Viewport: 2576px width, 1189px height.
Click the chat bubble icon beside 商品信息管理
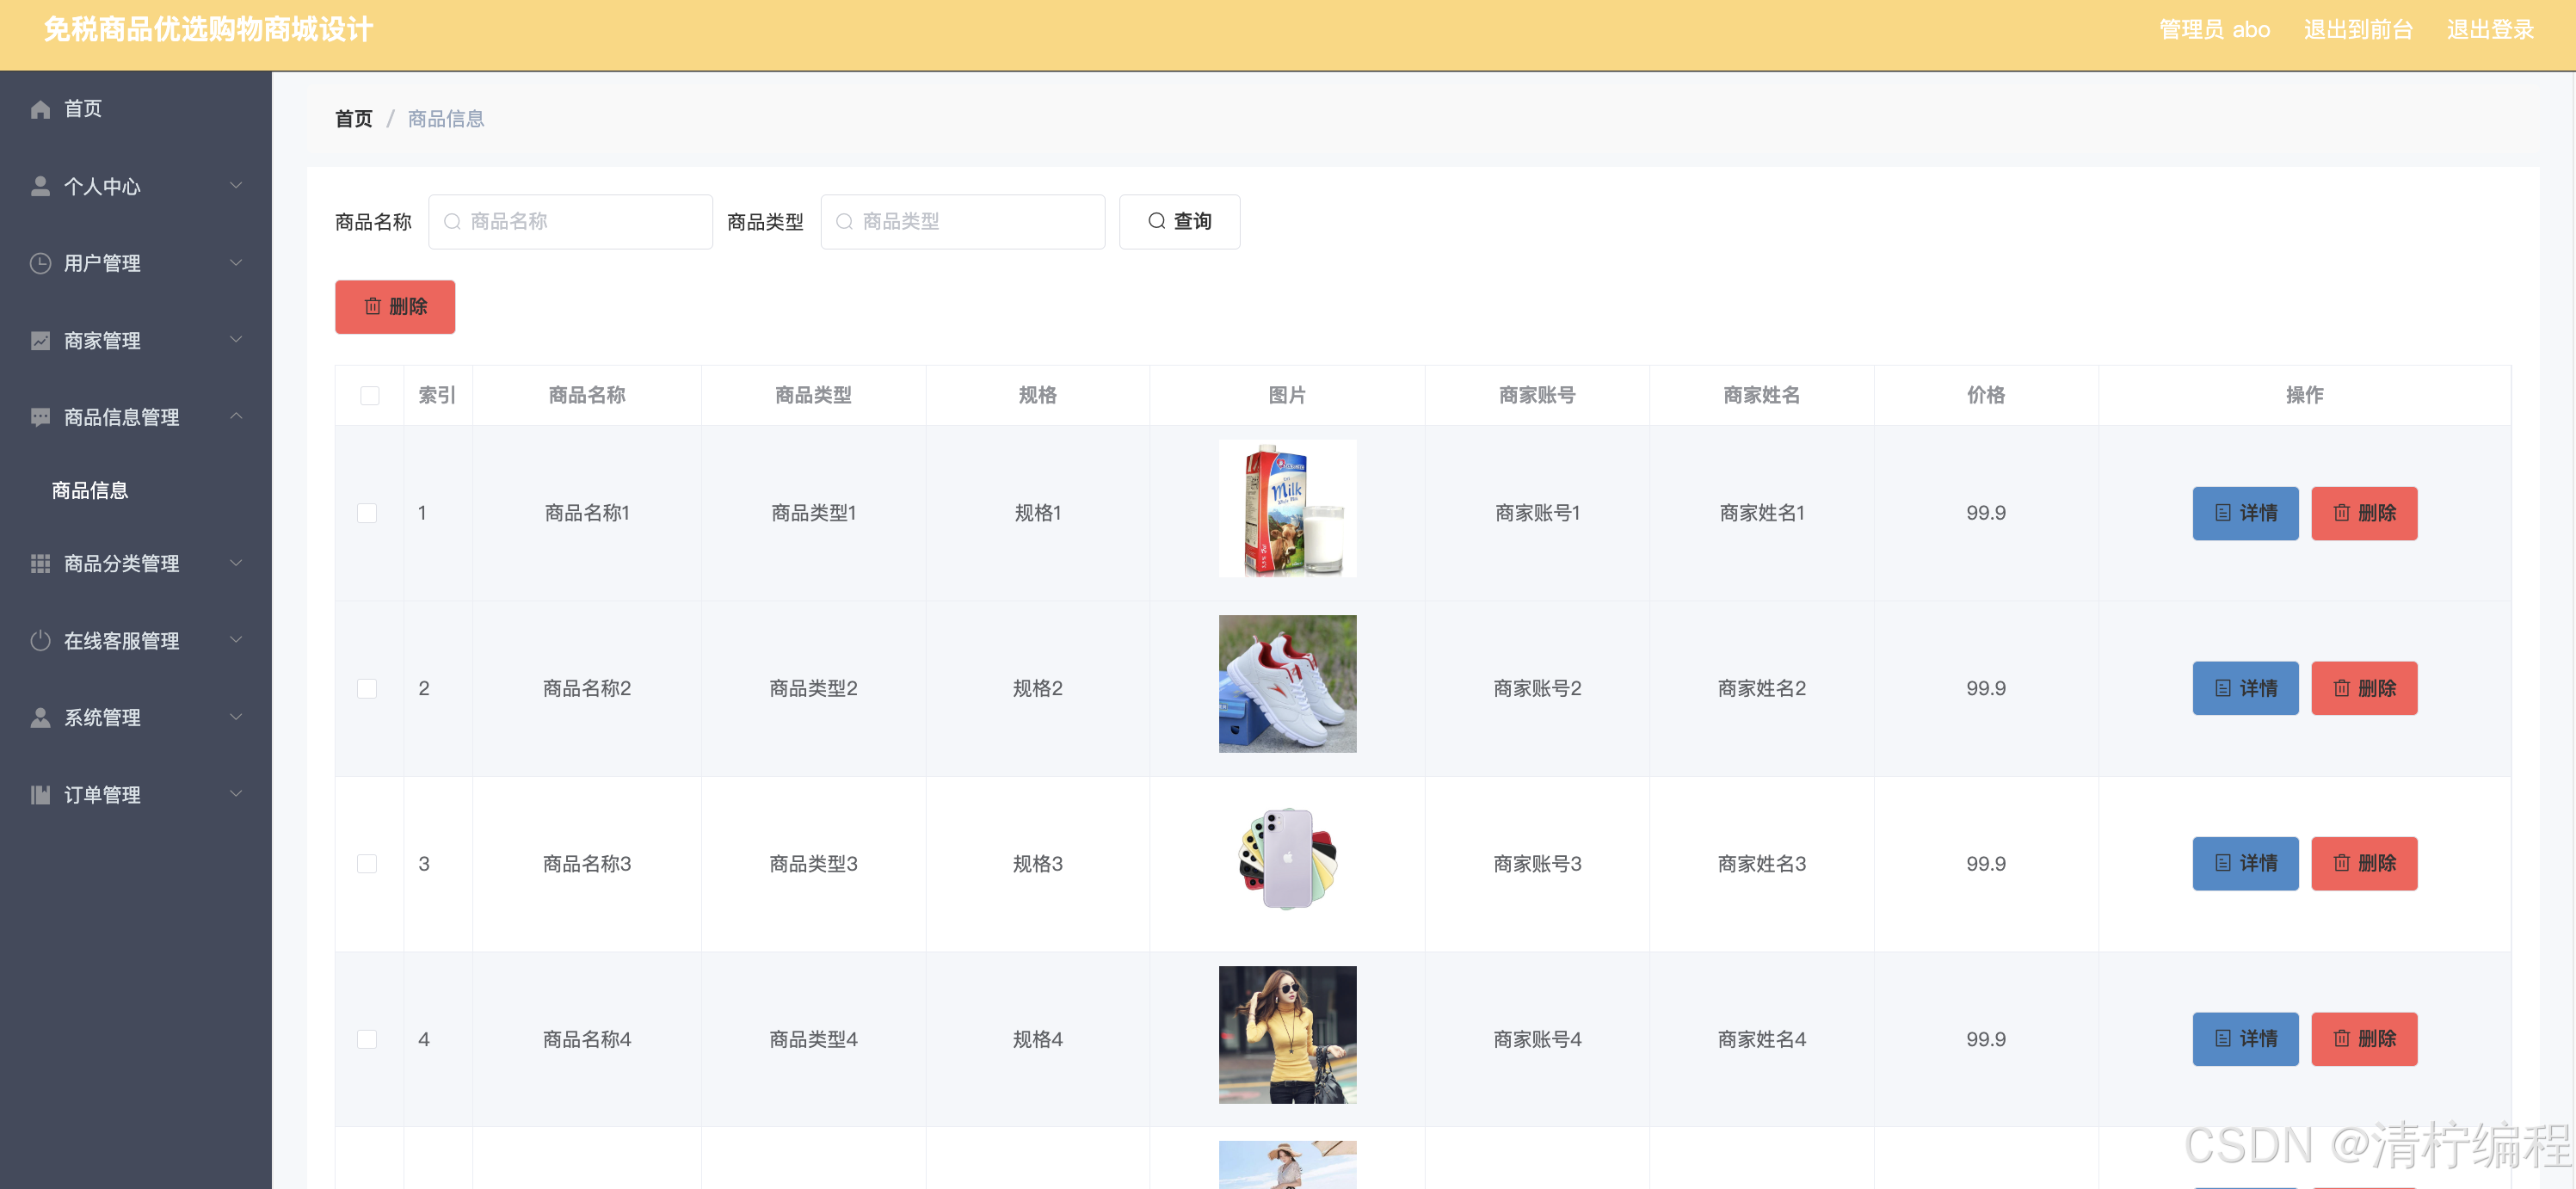(x=40, y=417)
